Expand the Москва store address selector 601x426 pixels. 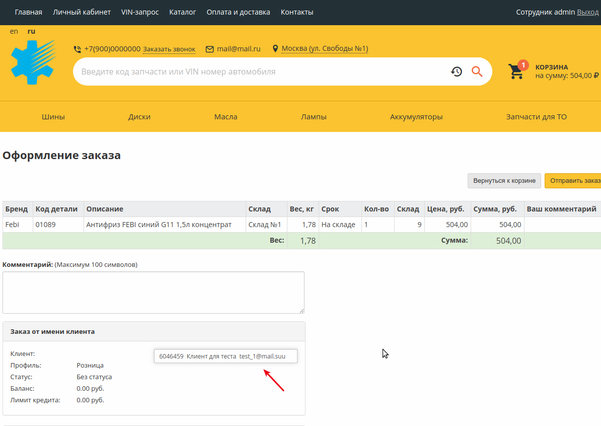pos(324,49)
